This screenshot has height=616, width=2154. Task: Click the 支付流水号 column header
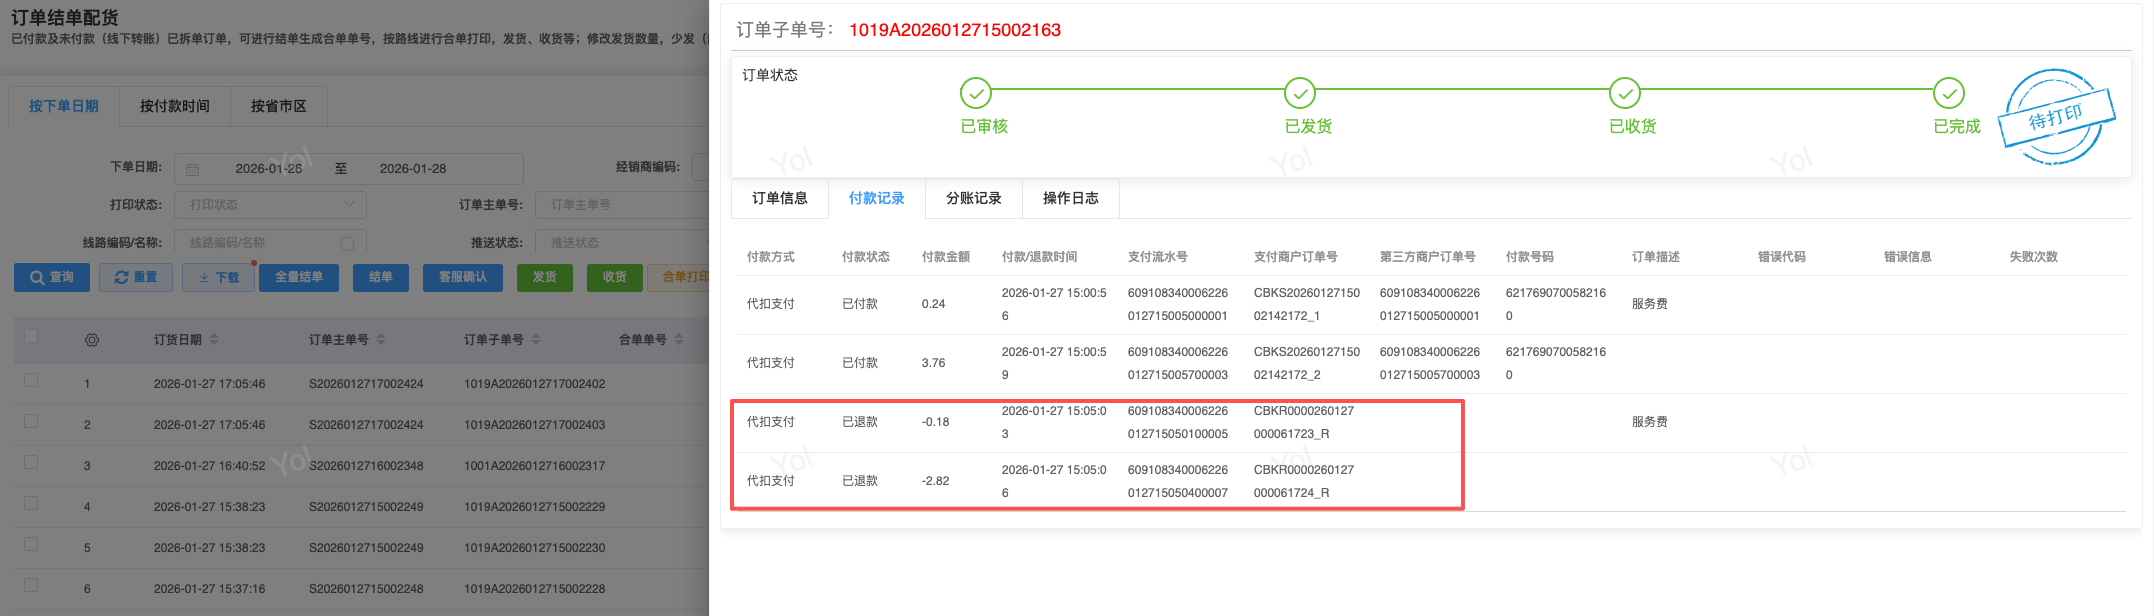(x=1157, y=257)
